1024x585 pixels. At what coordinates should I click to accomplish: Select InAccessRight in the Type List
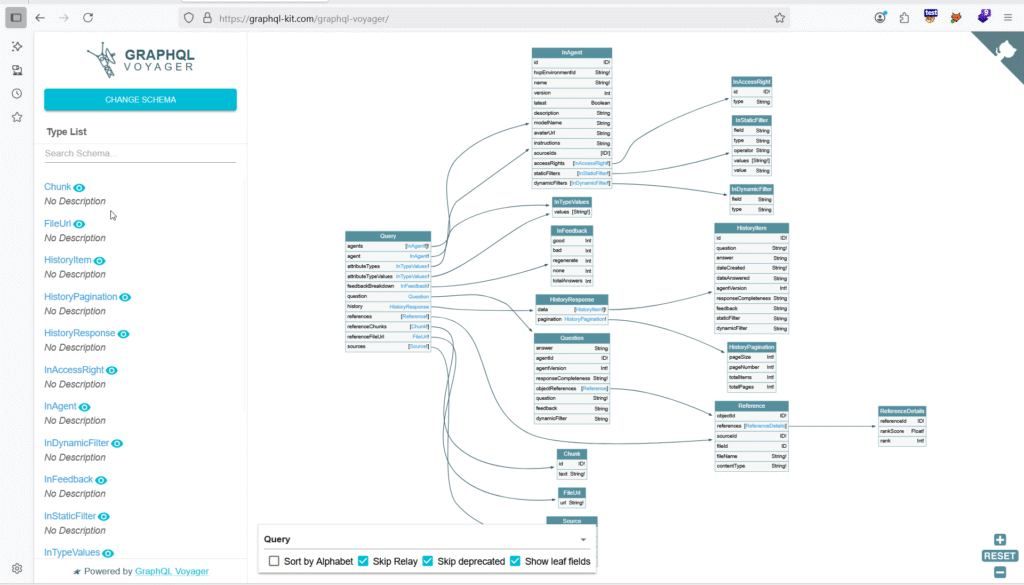pos(73,370)
